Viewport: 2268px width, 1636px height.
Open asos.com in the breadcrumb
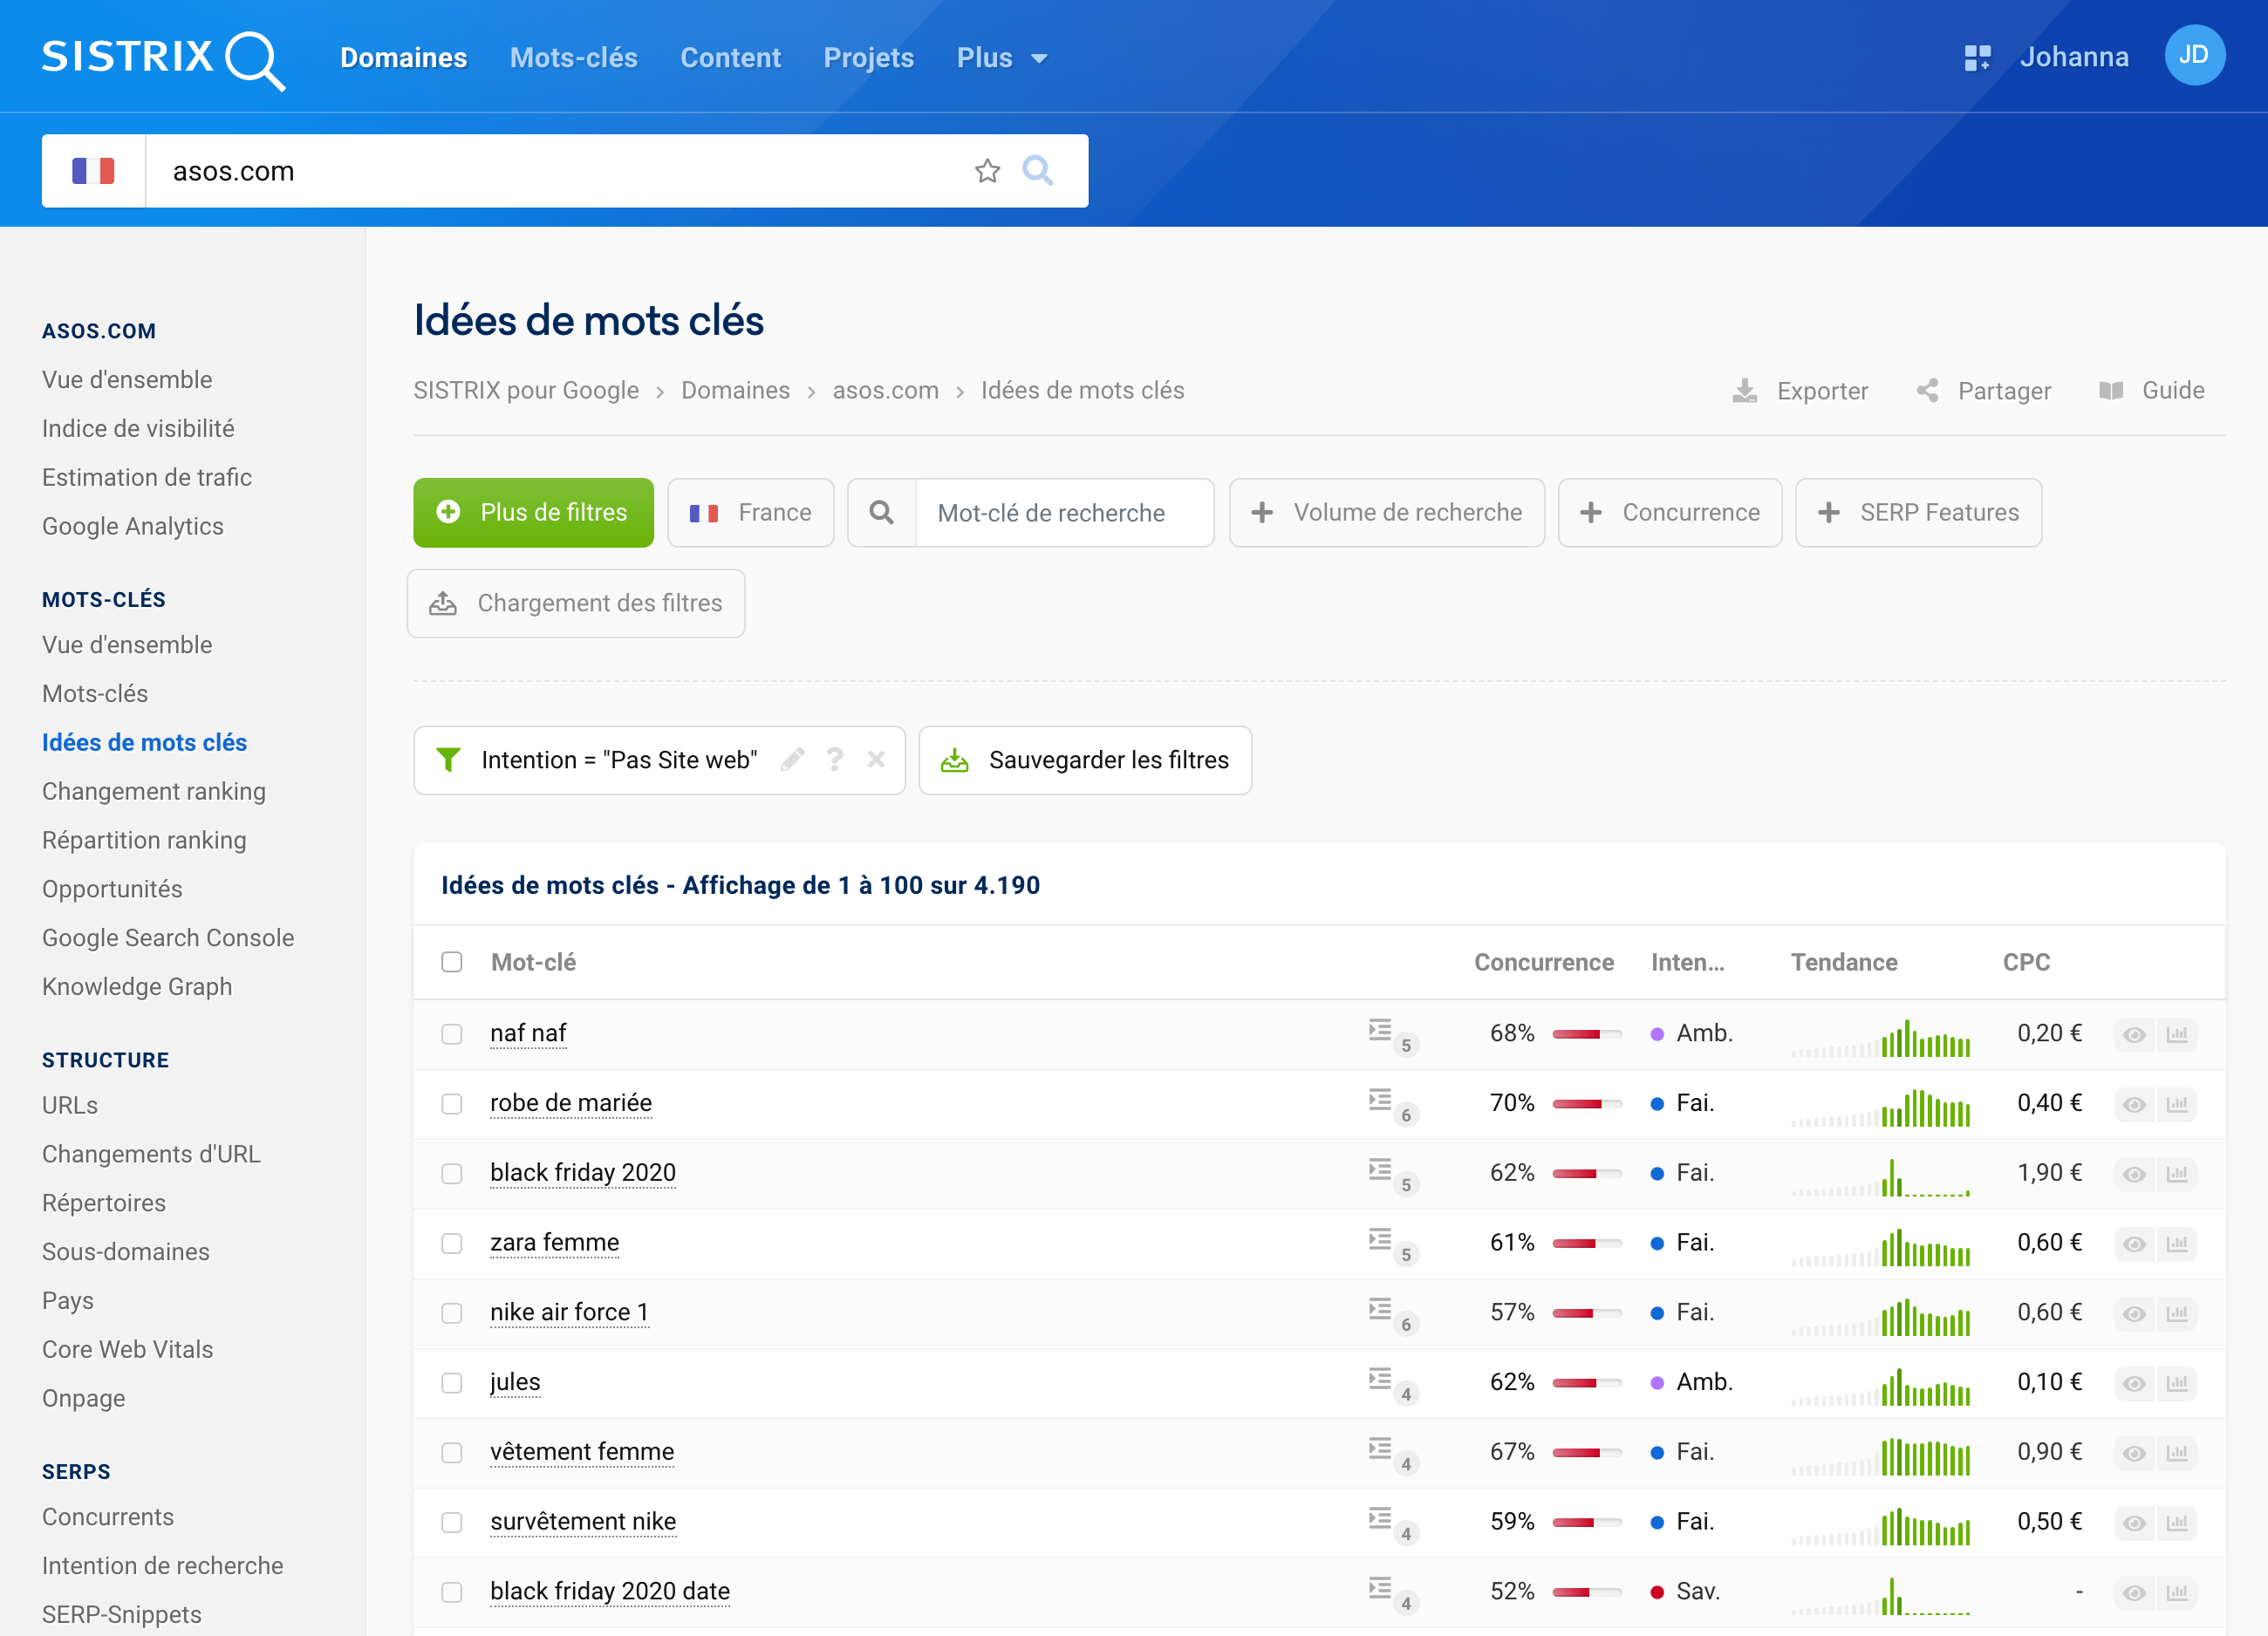tap(885, 390)
